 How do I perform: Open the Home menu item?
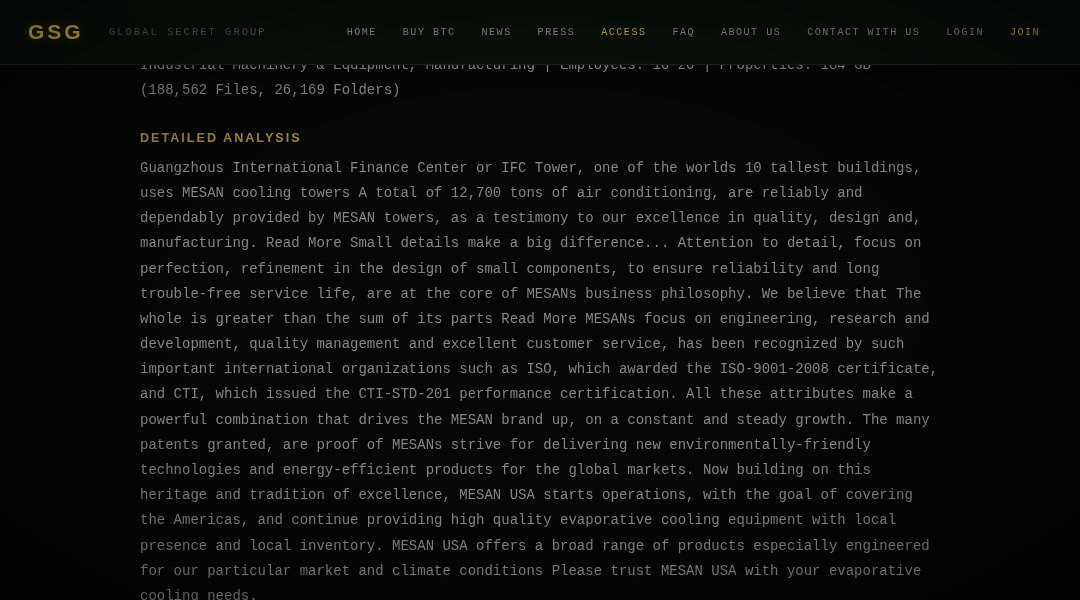(x=362, y=32)
